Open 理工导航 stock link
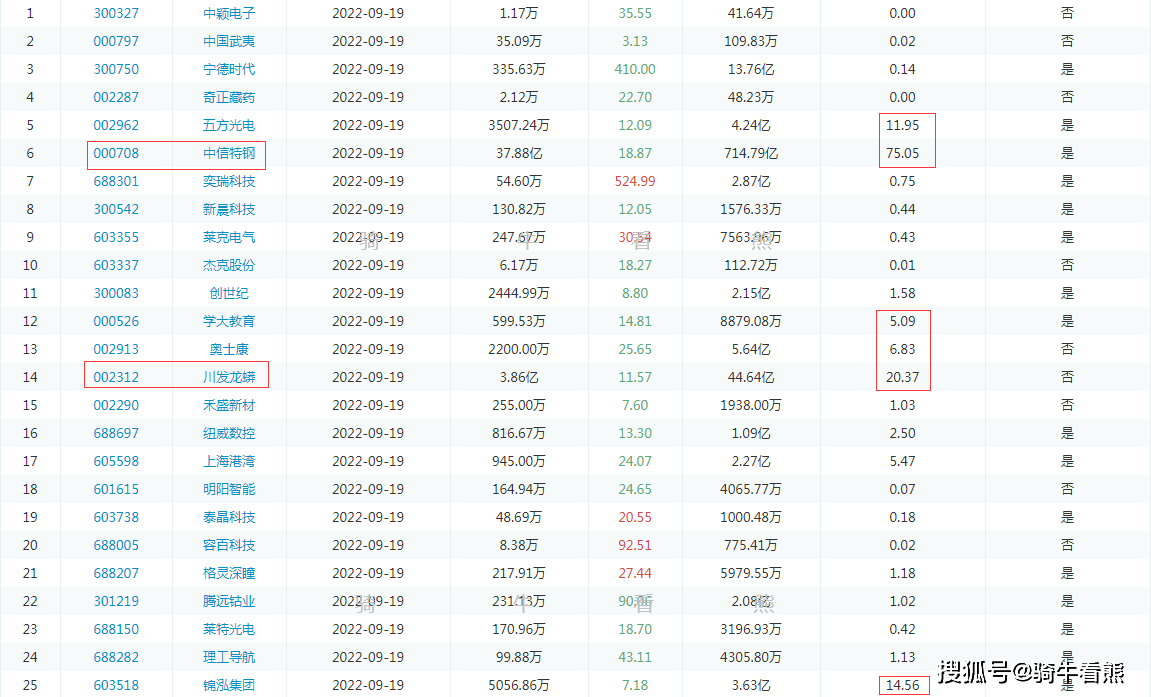 229,657
